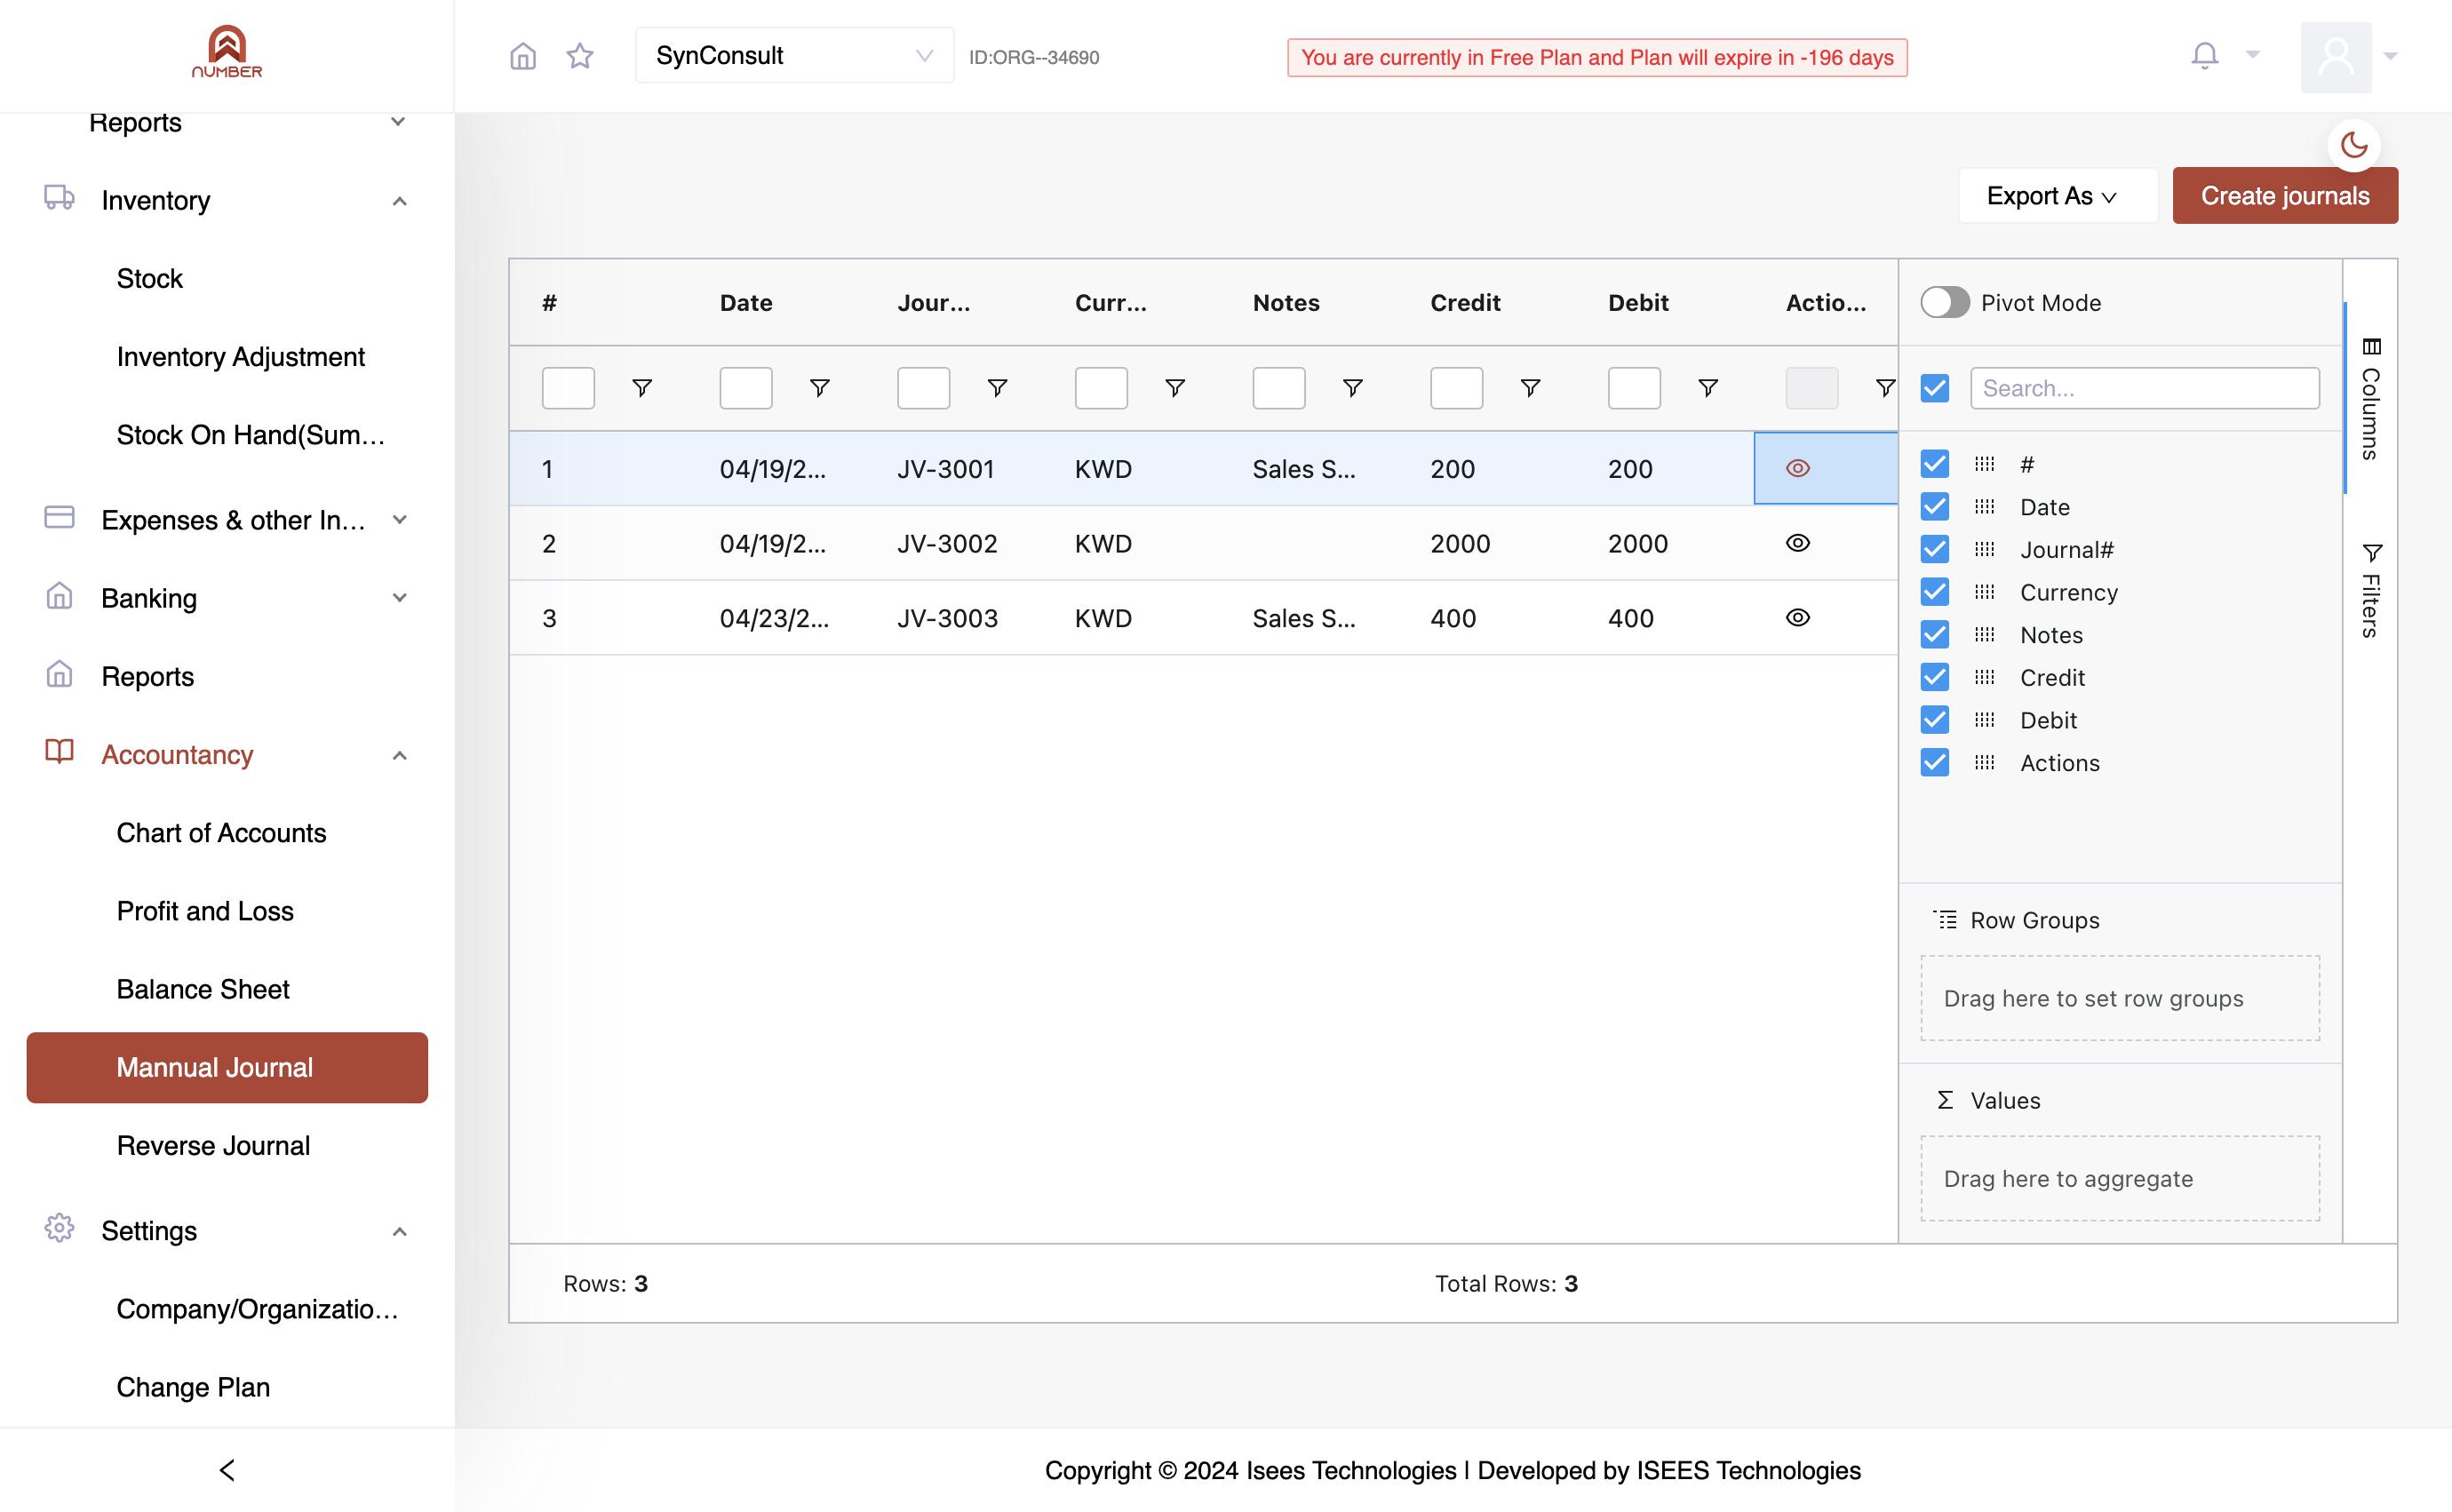Expand Expenses & other Income section

pos(227,520)
